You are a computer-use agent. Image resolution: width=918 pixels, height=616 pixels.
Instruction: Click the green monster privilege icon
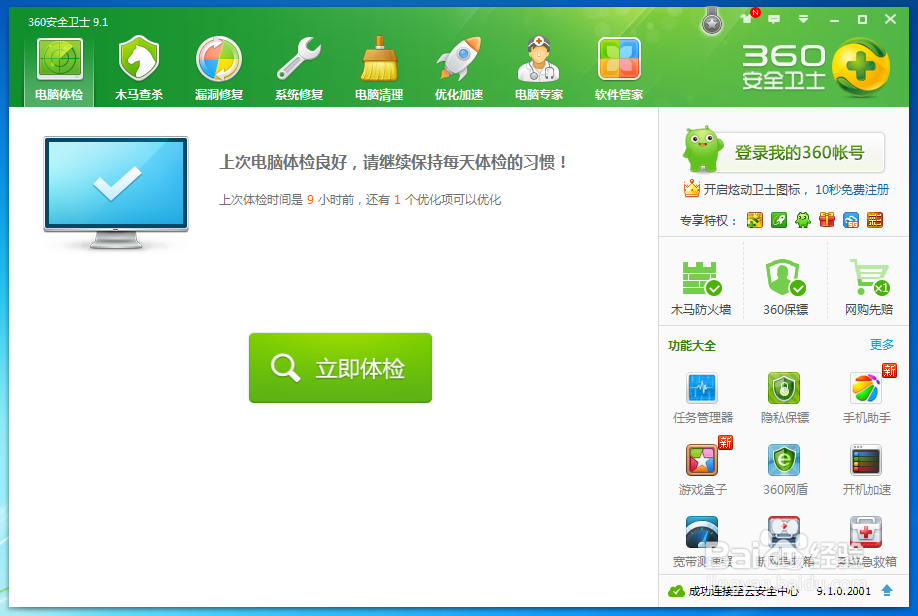click(803, 220)
